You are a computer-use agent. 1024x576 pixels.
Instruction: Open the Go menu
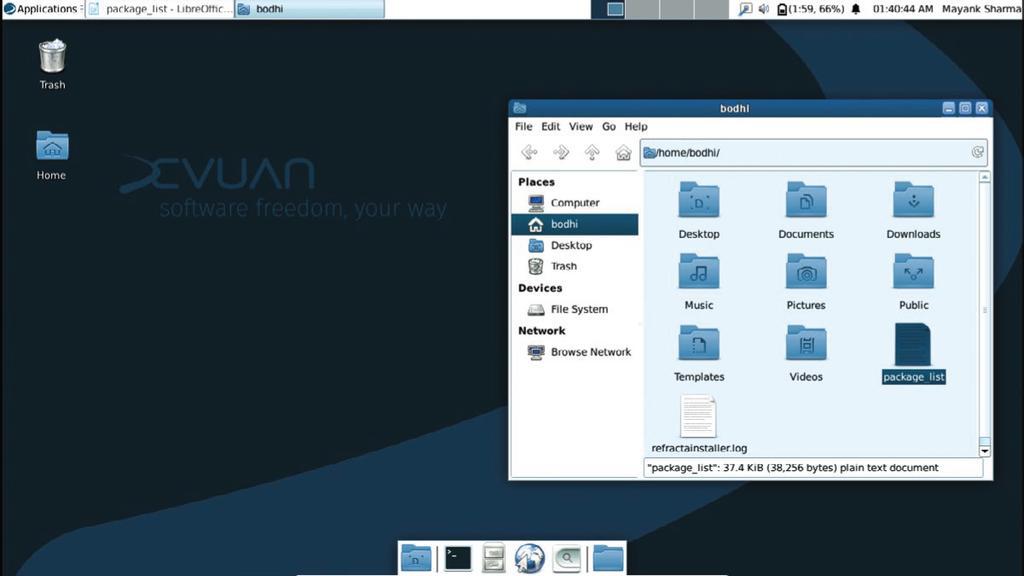[x=609, y=127]
